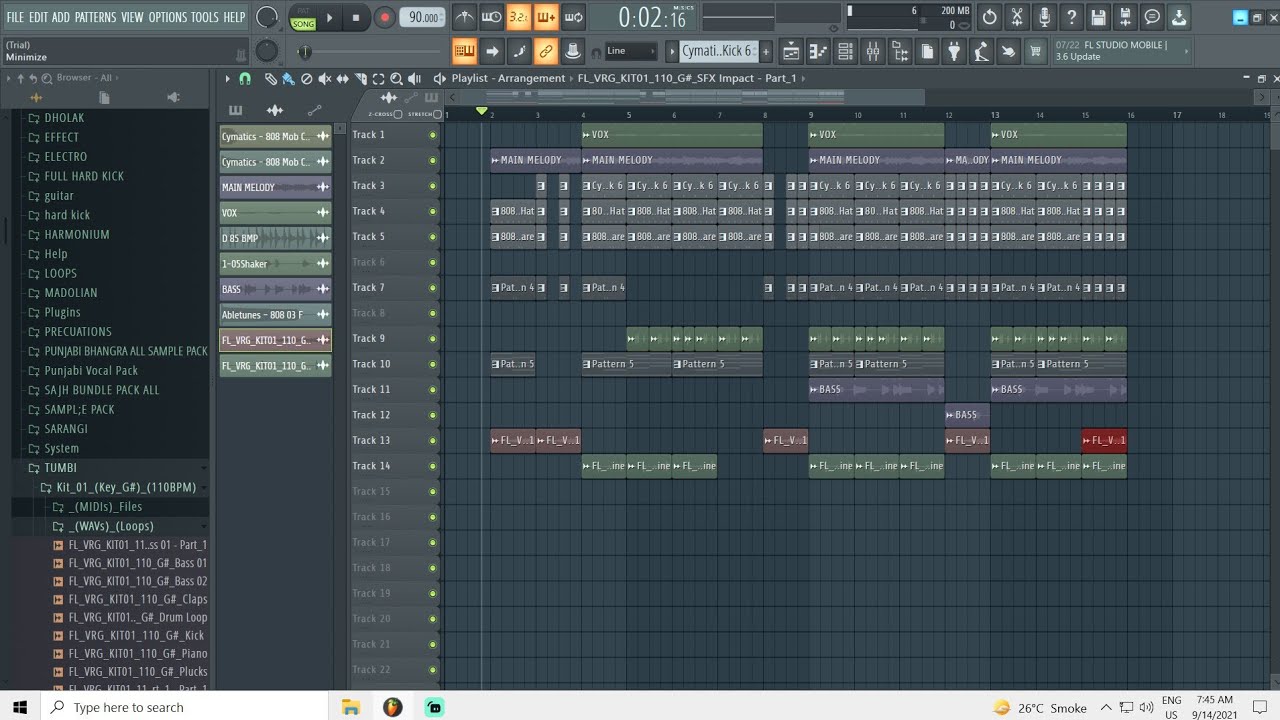
Task: Click the Help question mark icon
Action: [1071, 17]
